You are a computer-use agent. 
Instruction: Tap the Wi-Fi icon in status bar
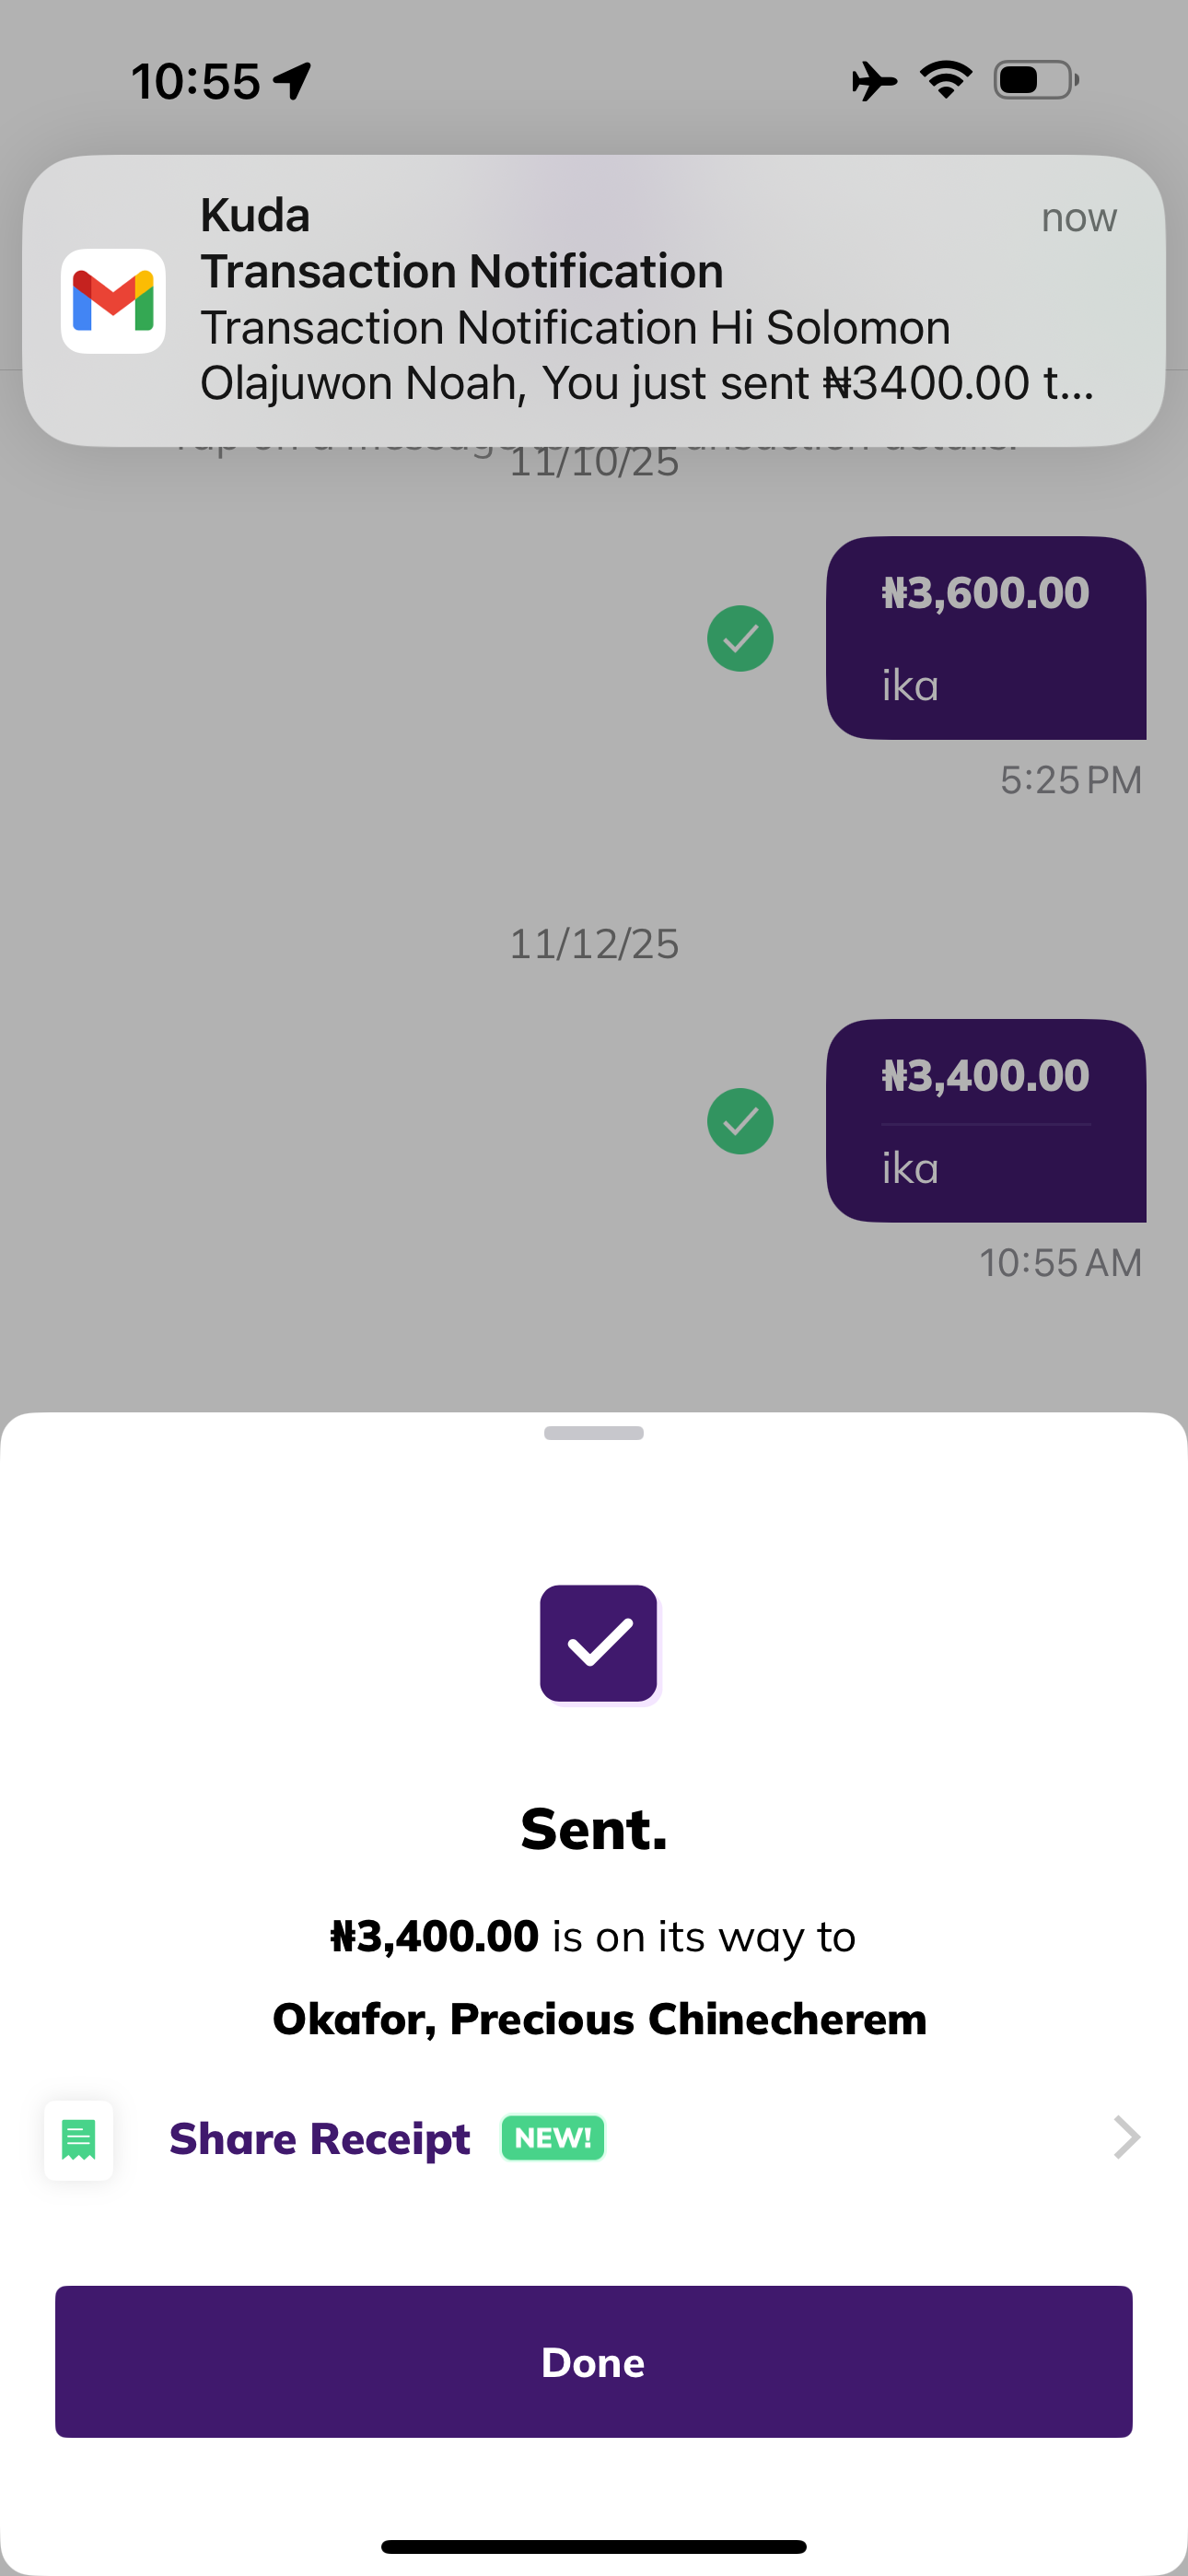[946, 80]
